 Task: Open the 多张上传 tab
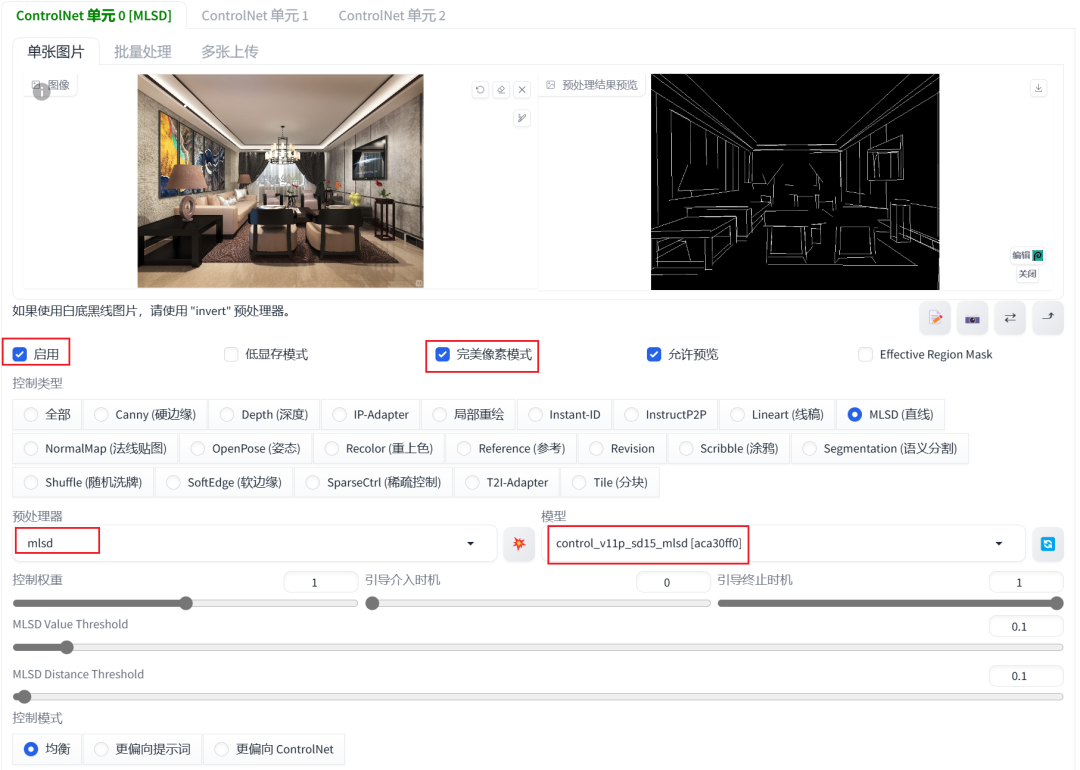coord(229,52)
